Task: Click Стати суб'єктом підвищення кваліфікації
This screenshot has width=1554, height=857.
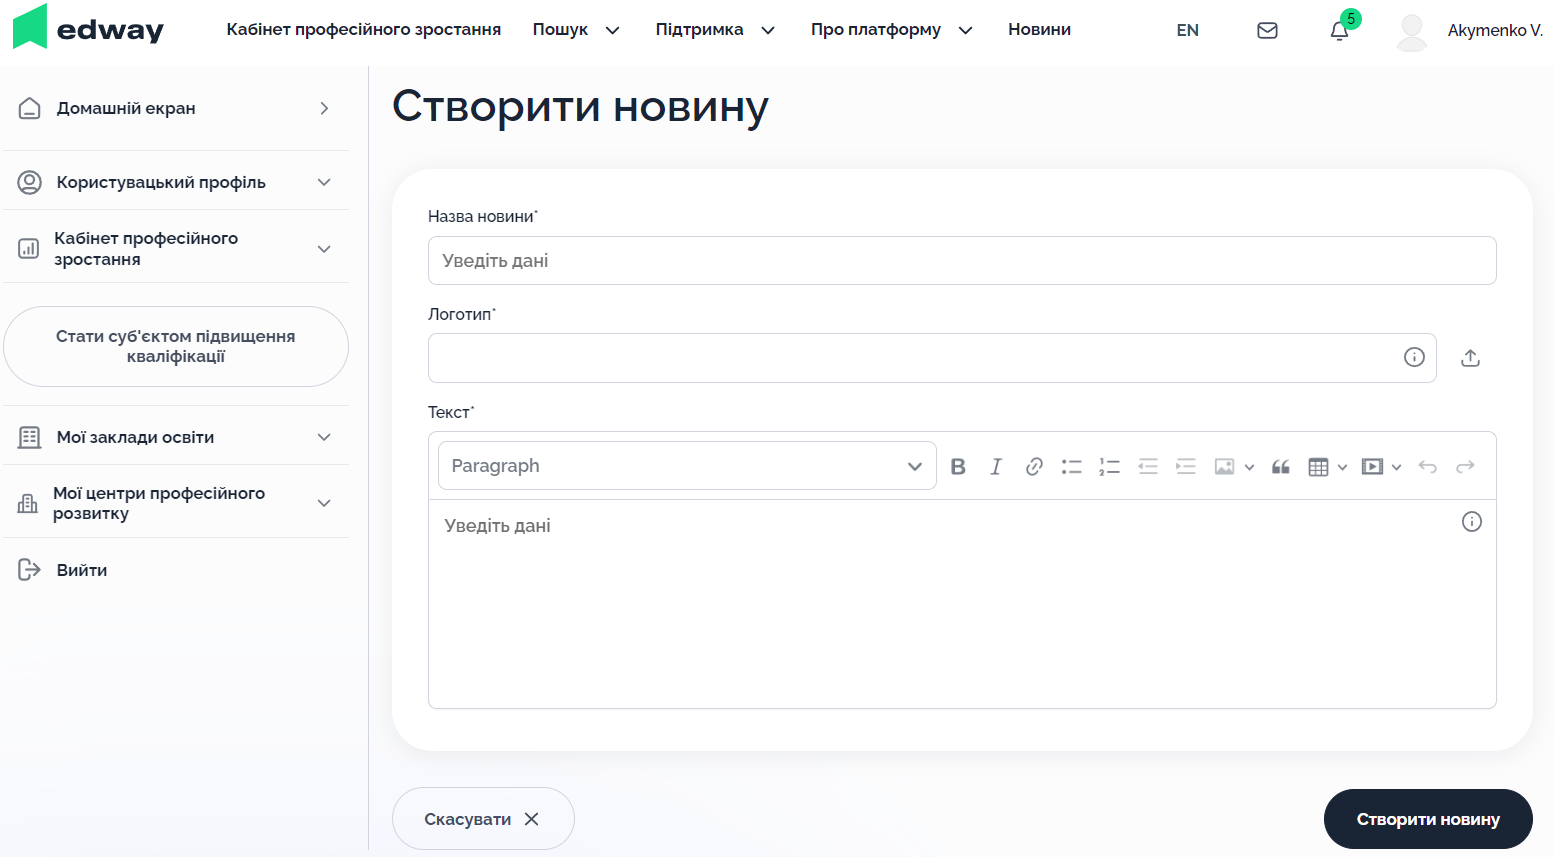Action: point(176,346)
